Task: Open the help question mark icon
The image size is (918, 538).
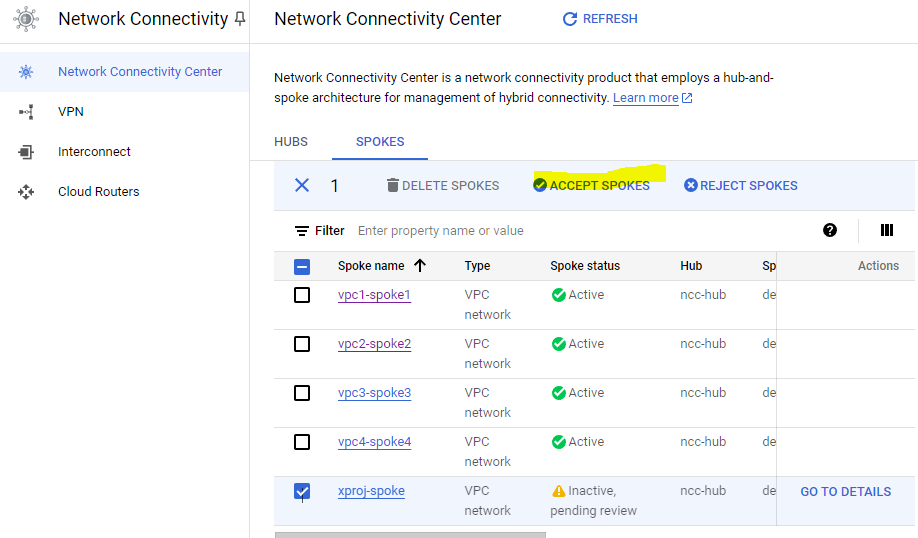Action: tap(830, 230)
